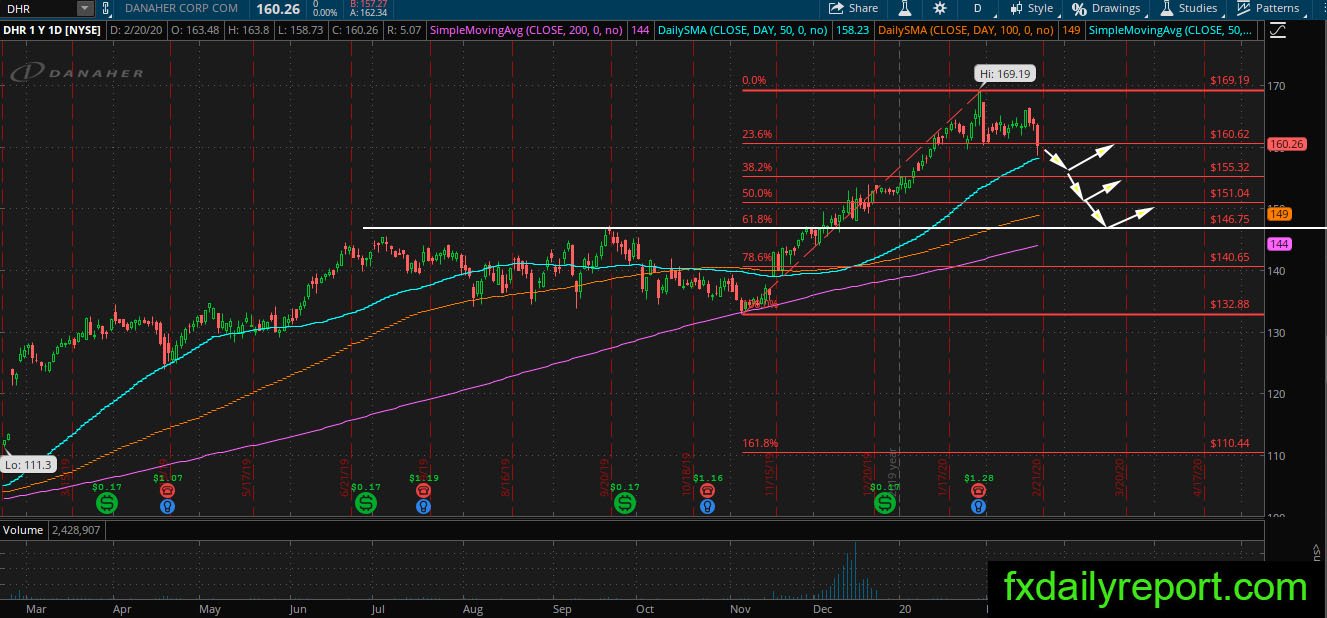The width and height of the screenshot is (1327, 618).
Task: Click the $110.44 Fibonacci price label
Action: coord(1229,443)
